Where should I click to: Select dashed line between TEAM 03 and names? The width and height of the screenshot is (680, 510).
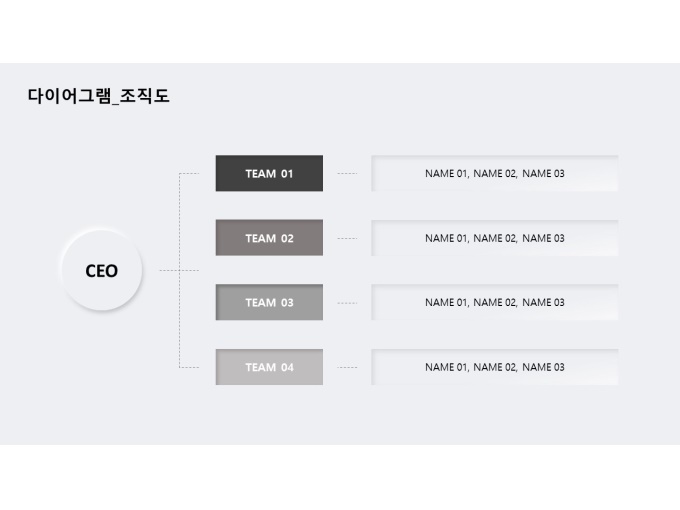point(347,303)
